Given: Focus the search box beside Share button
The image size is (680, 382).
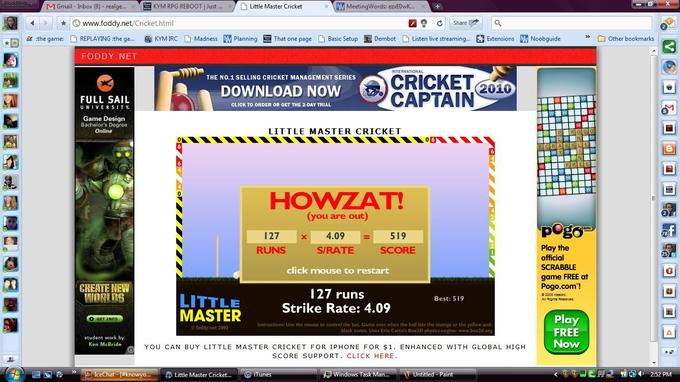Looking at the screenshot, I should click(x=572, y=23).
